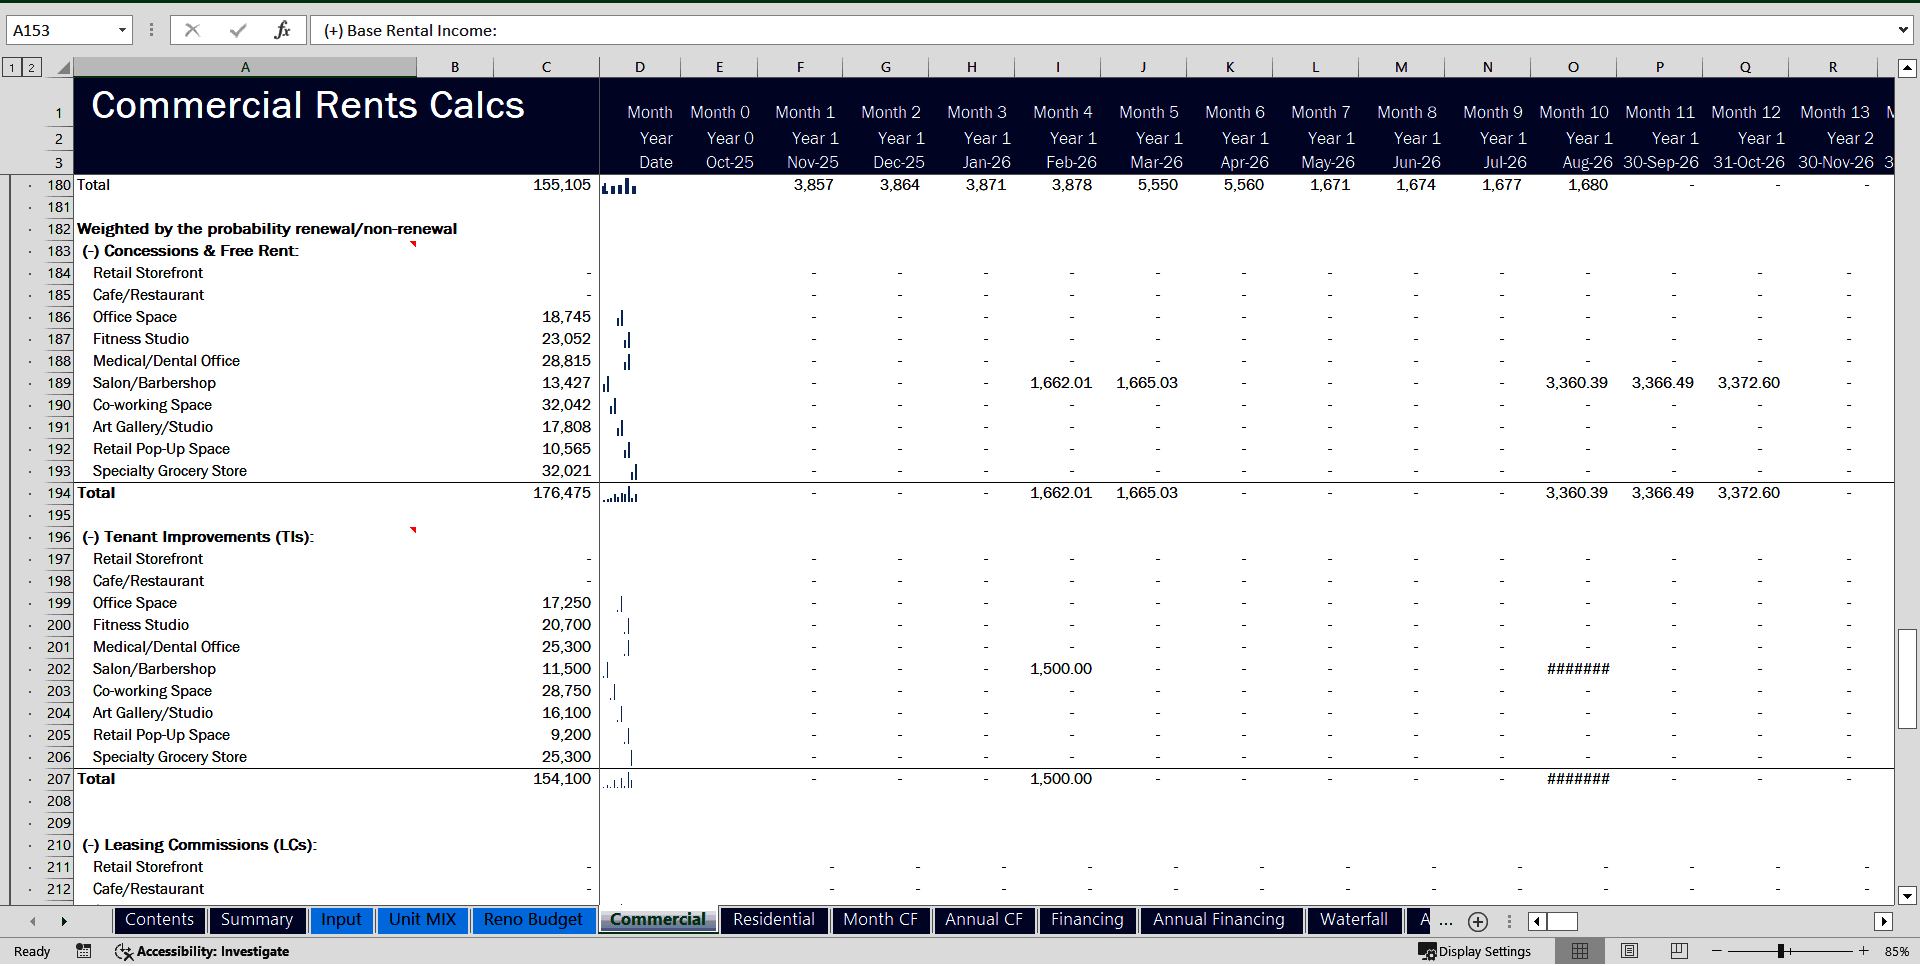The width and height of the screenshot is (1920, 966).
Task: Click the more sheet tabs ellipsis
Action: coord(1446,922)
